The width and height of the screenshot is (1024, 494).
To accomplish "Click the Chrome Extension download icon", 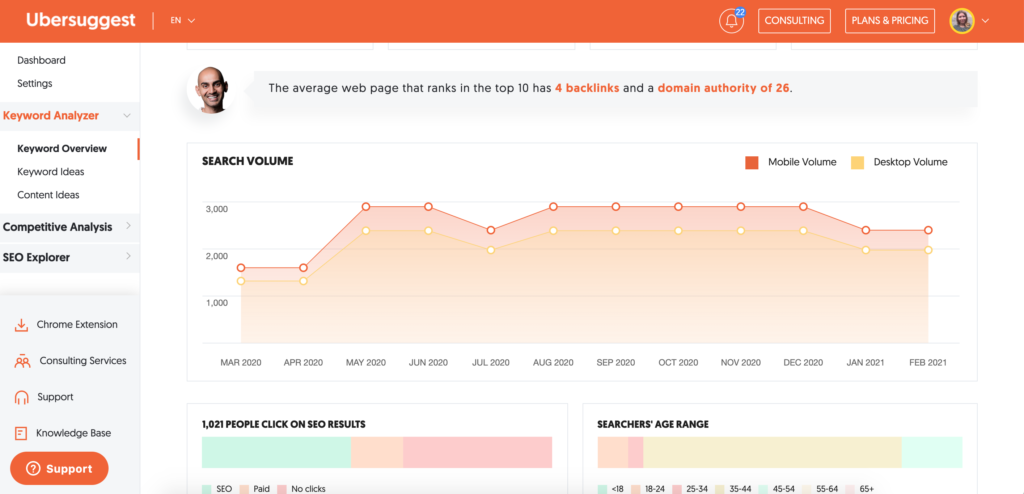I will point(22,325).
